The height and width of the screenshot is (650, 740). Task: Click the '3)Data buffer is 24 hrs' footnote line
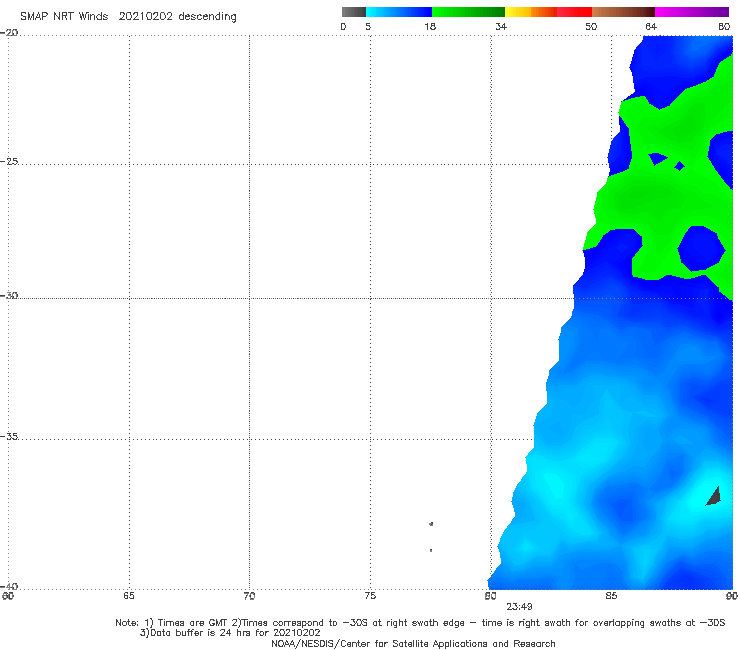pyautogui.click(x=230, y=633)
